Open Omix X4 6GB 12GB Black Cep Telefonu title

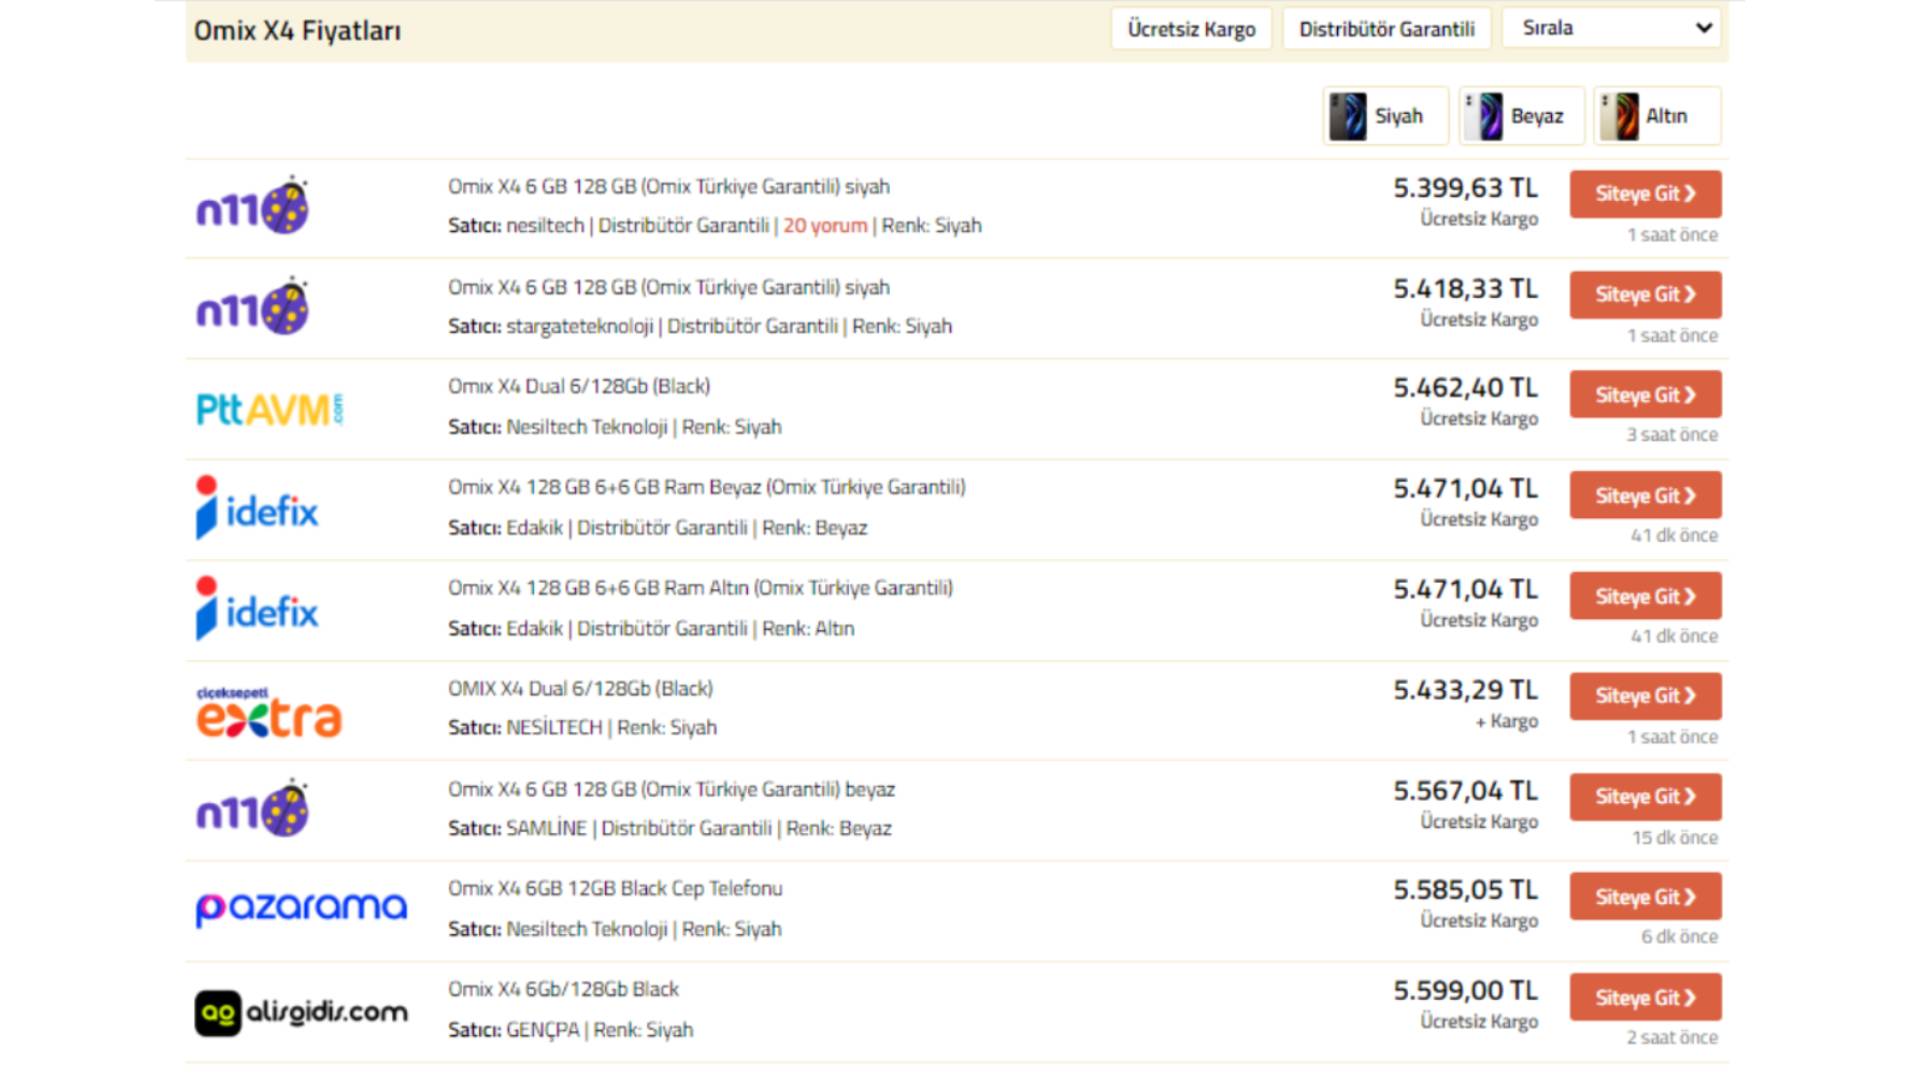click(x=615, y=889)
